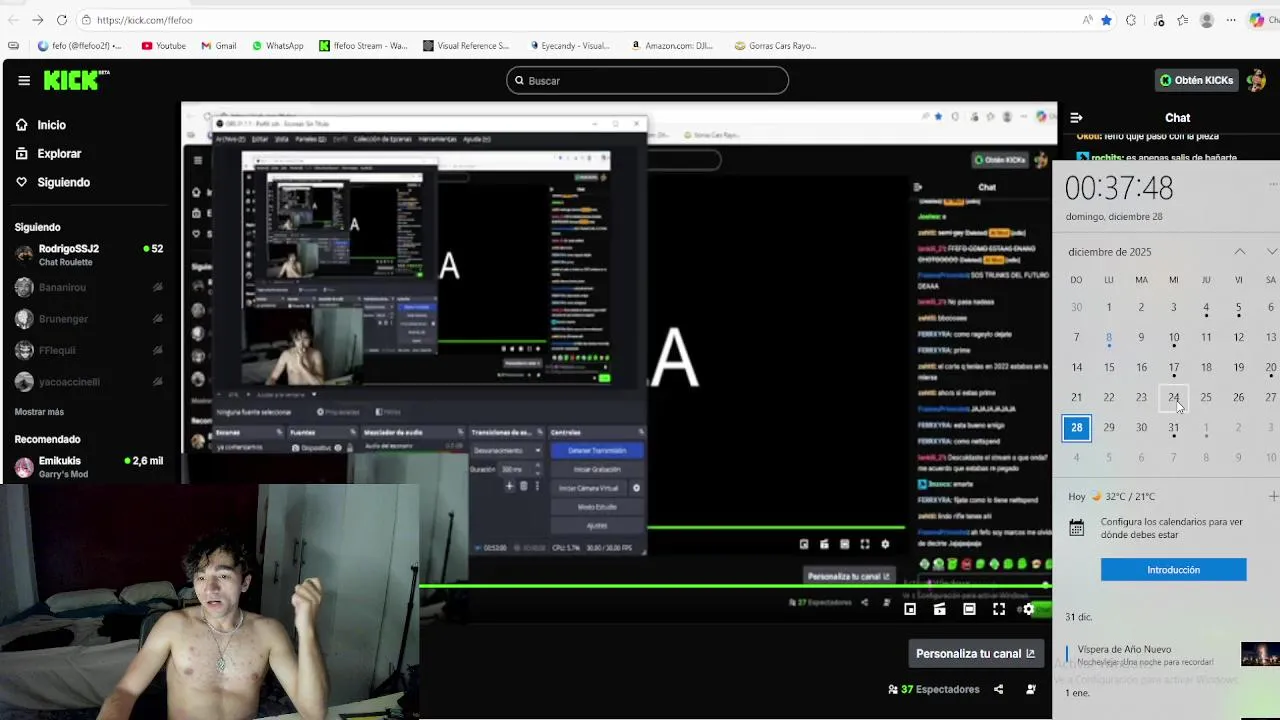Expand Mostrar más in following list
The image size is (1280, 720).
point(39,412)
